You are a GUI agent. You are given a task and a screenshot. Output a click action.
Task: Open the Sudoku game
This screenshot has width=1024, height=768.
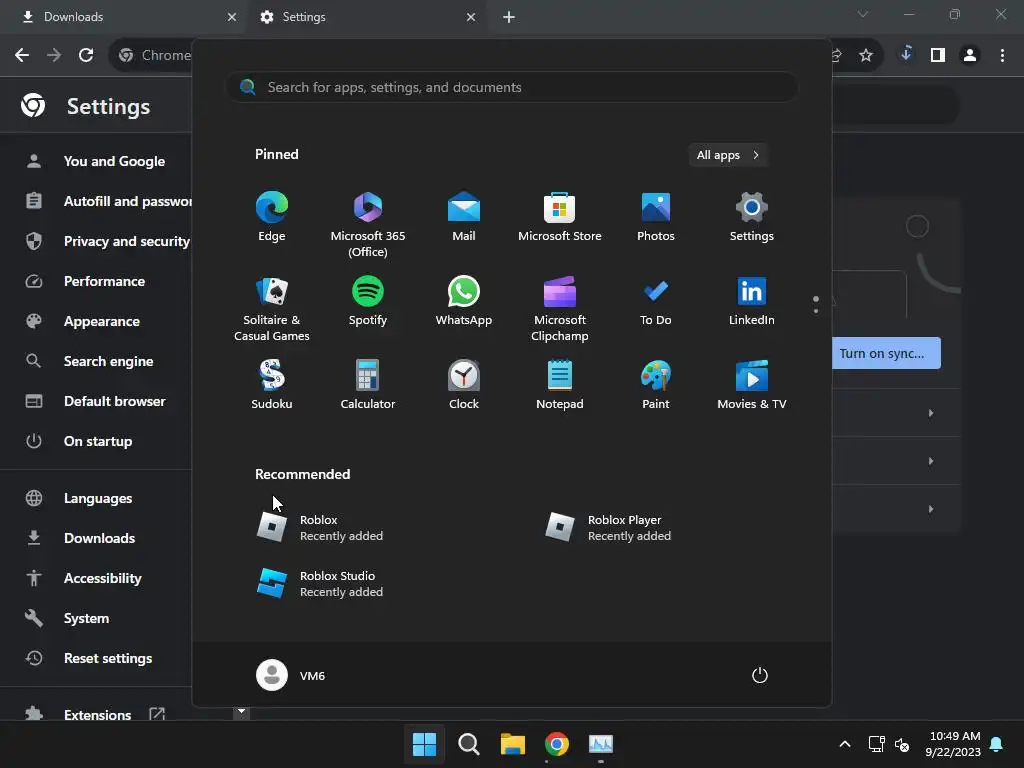272,385
